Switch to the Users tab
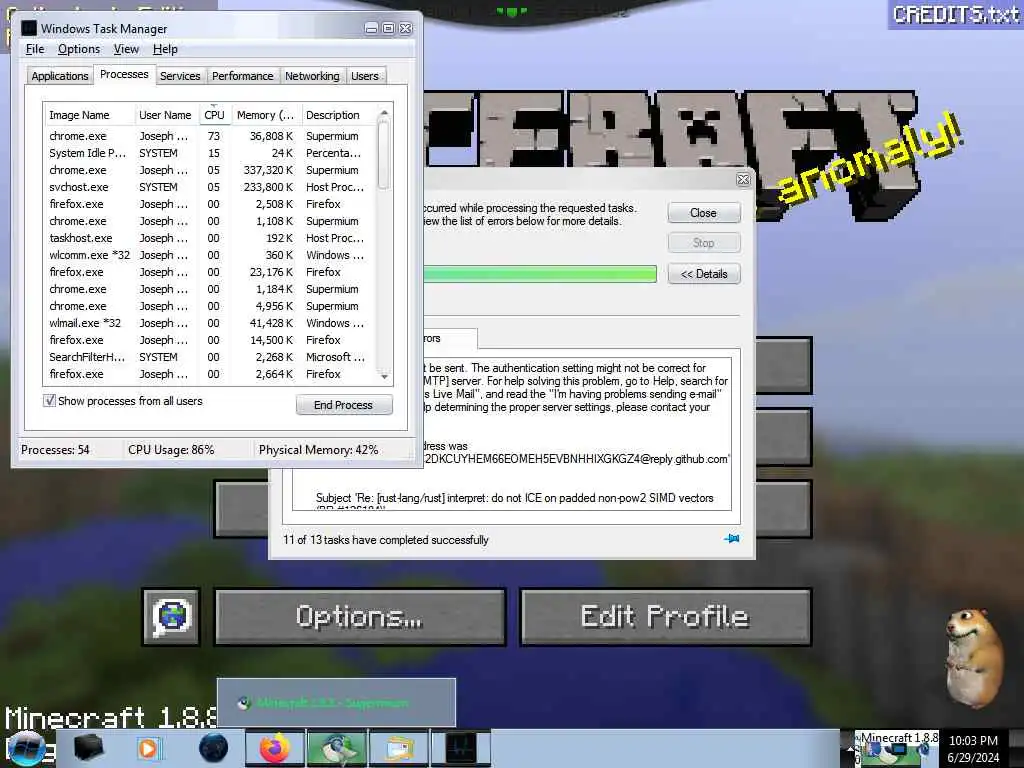The width and height of the screenshot is (1024, 768). click(x=364, y=76)
